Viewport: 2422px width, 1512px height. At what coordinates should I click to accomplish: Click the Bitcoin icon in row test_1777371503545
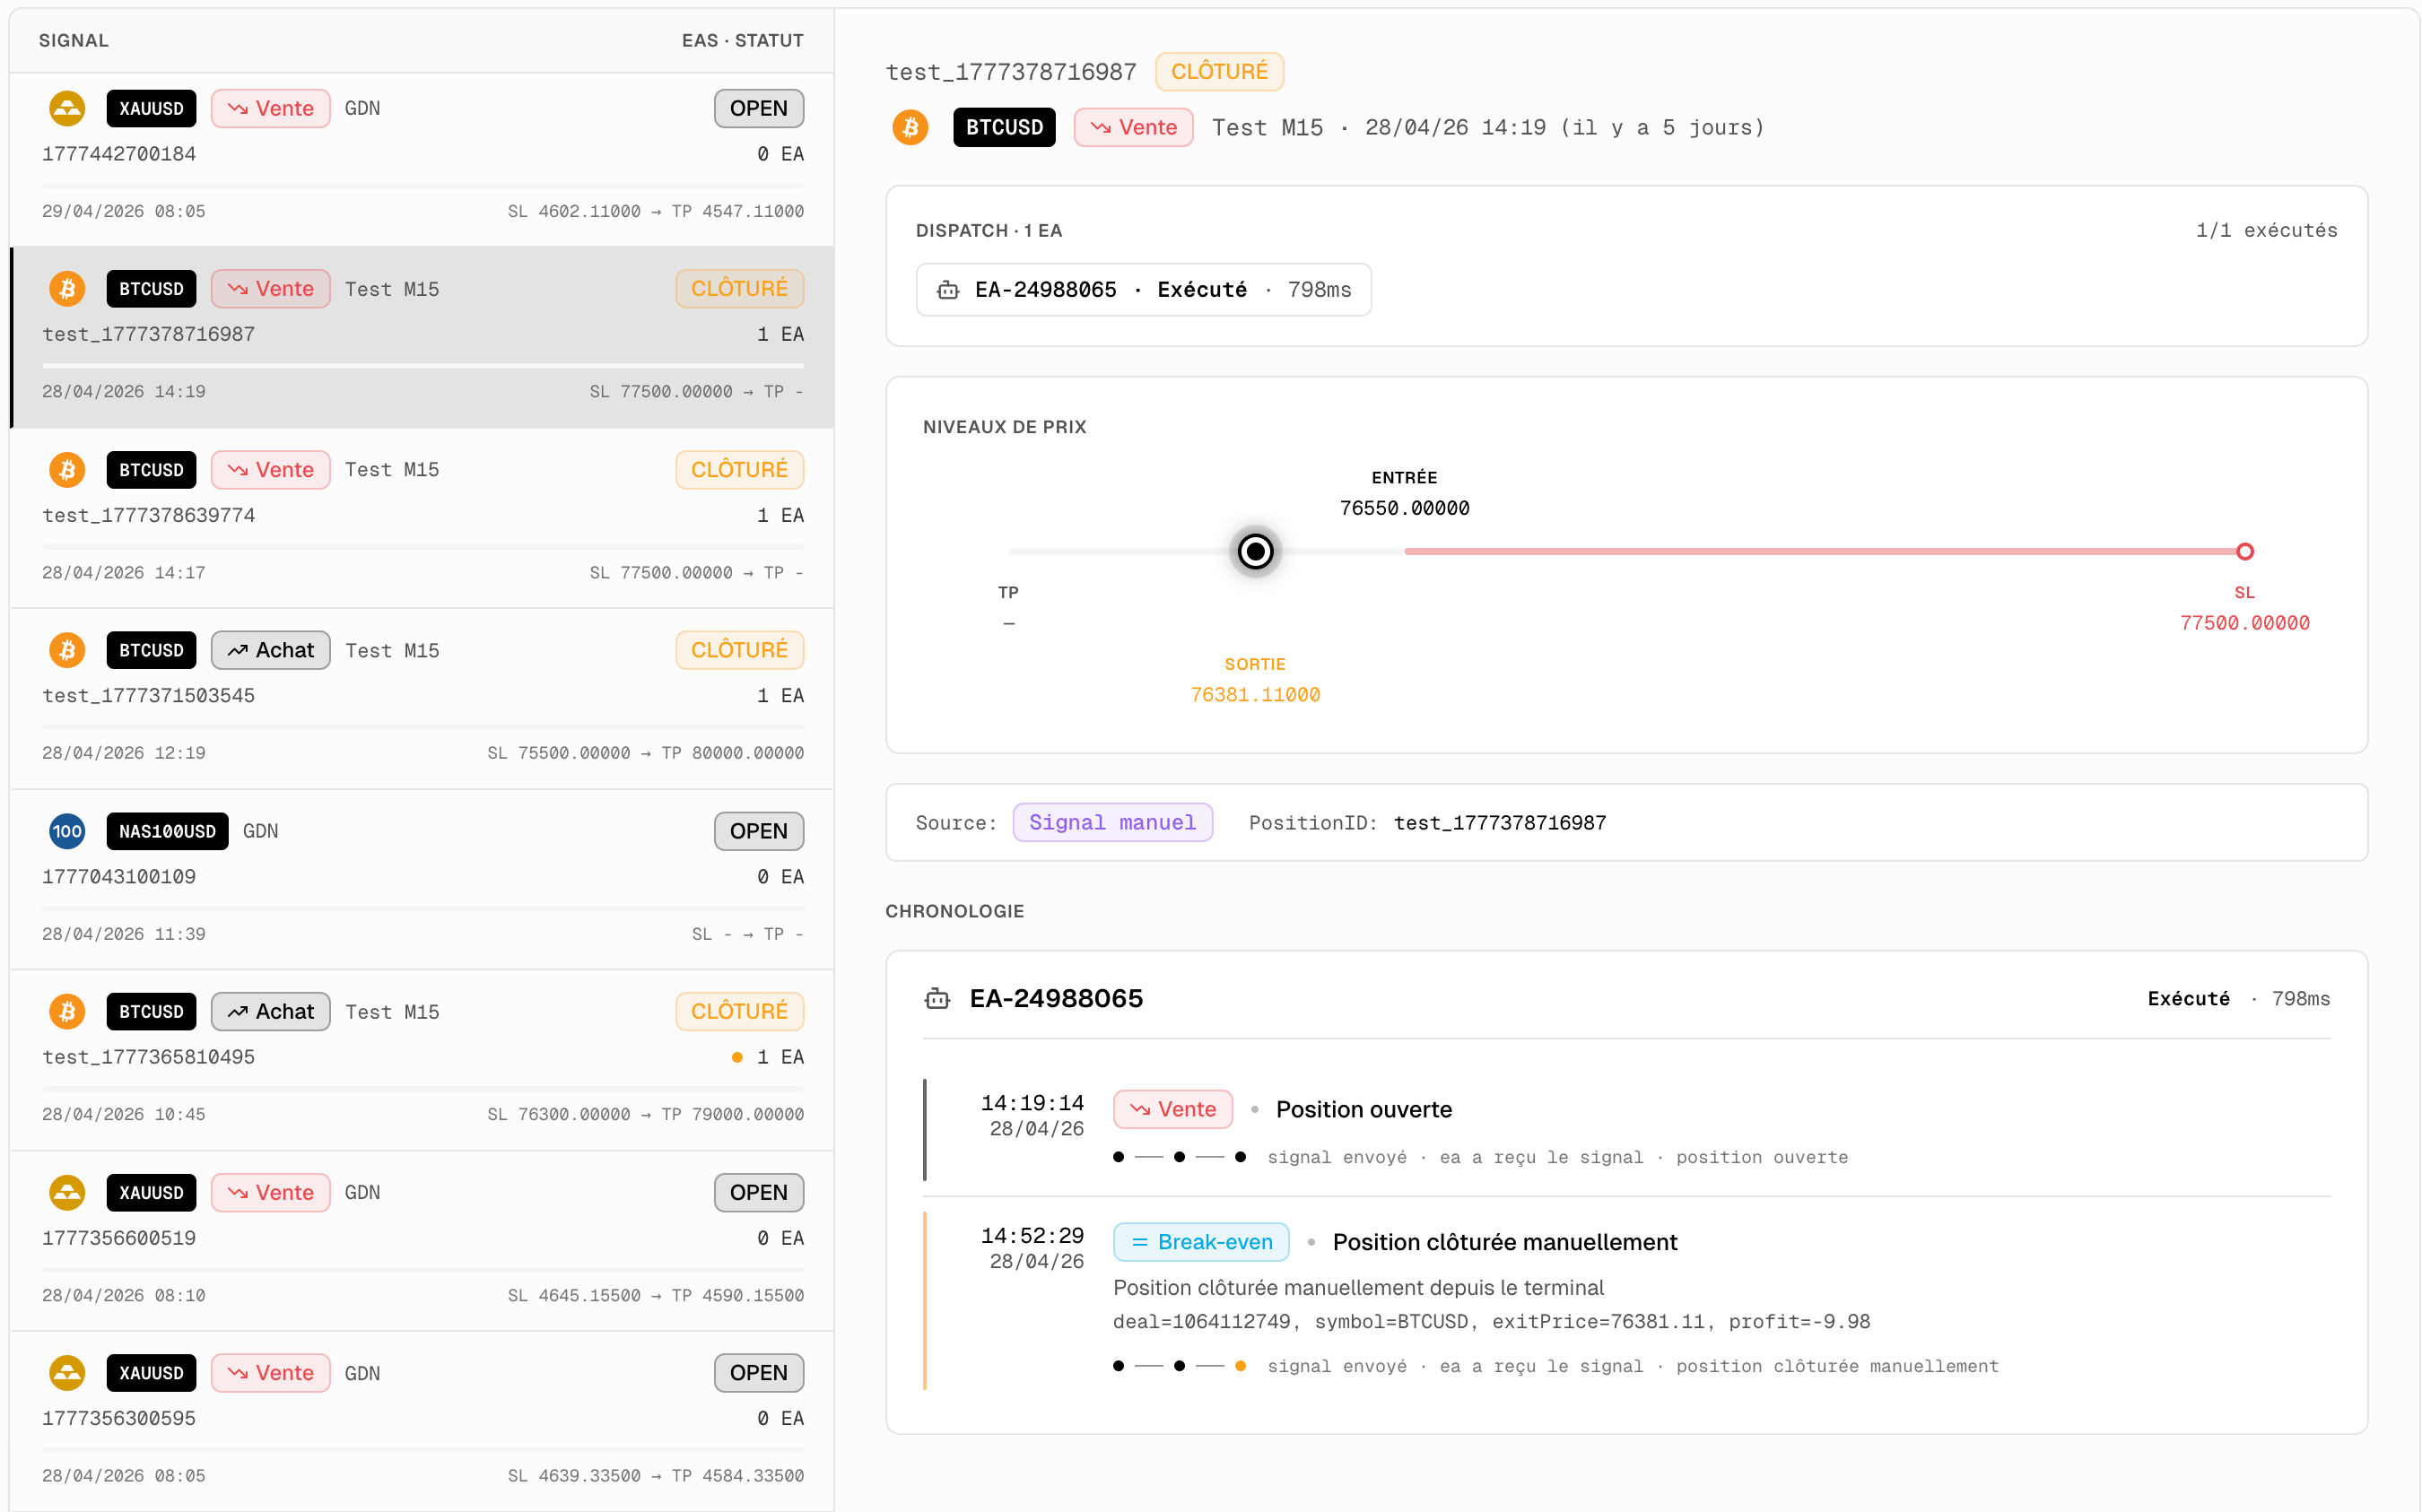pyautogui.click(x=67, y=650)
